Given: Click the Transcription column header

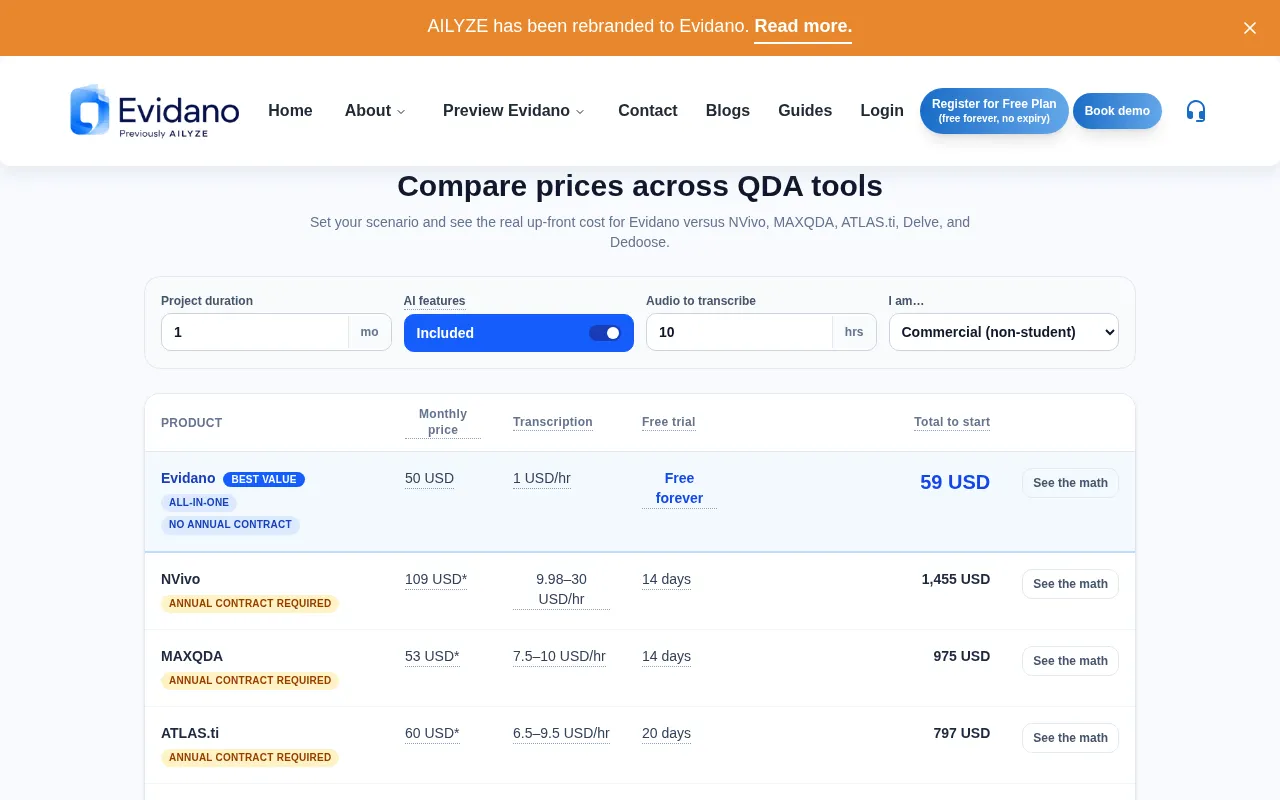Looking at the screenshot, I should pyautogui.click(x=553, y=422).
